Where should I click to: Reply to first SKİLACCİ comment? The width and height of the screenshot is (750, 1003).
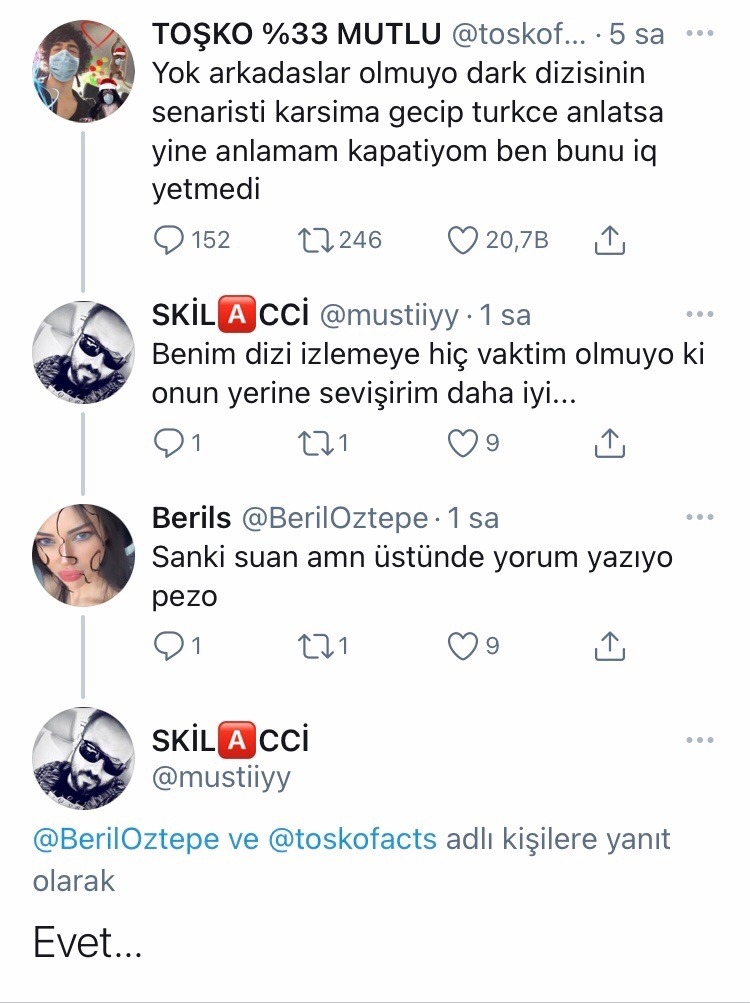pos(170,443)
